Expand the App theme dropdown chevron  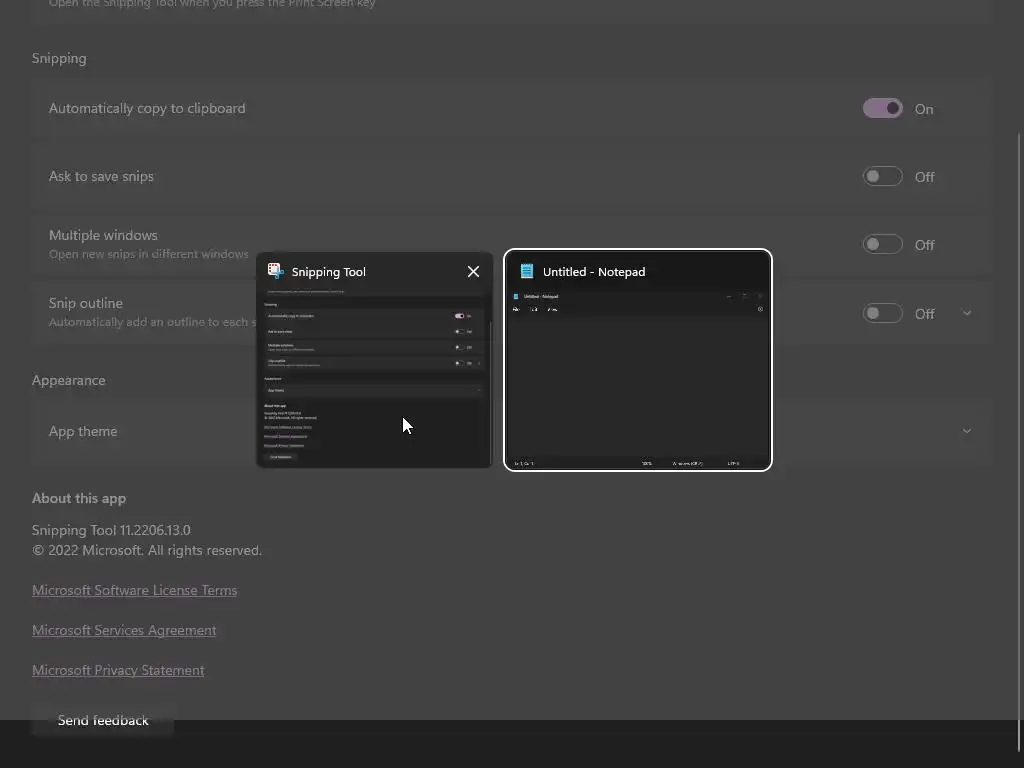(x=967, y=431)
